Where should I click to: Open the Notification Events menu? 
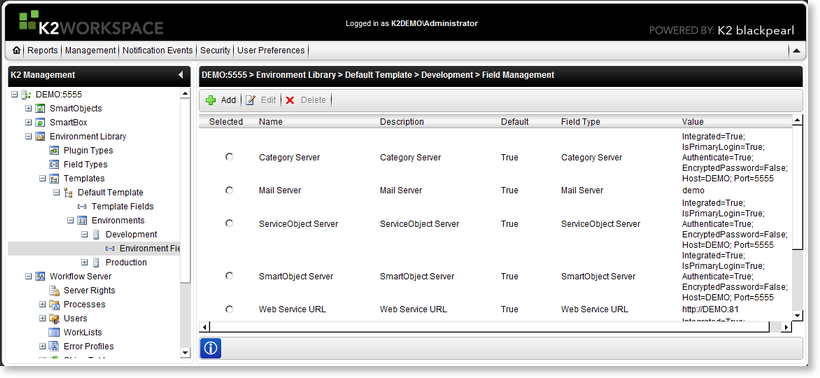(x=157, y=51)
